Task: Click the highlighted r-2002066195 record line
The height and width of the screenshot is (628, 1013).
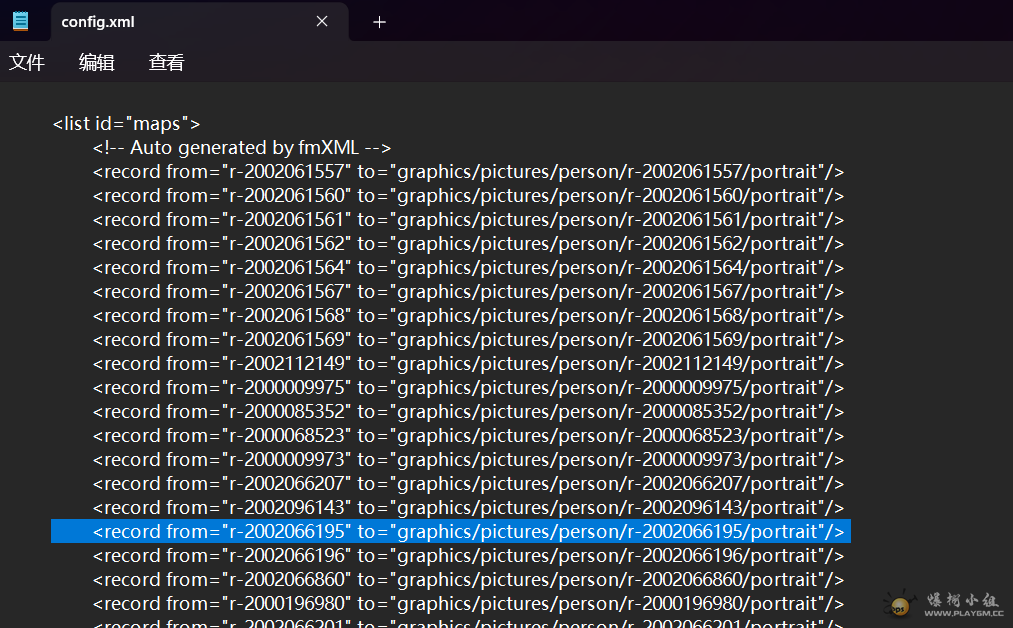Action: point(468,532)
